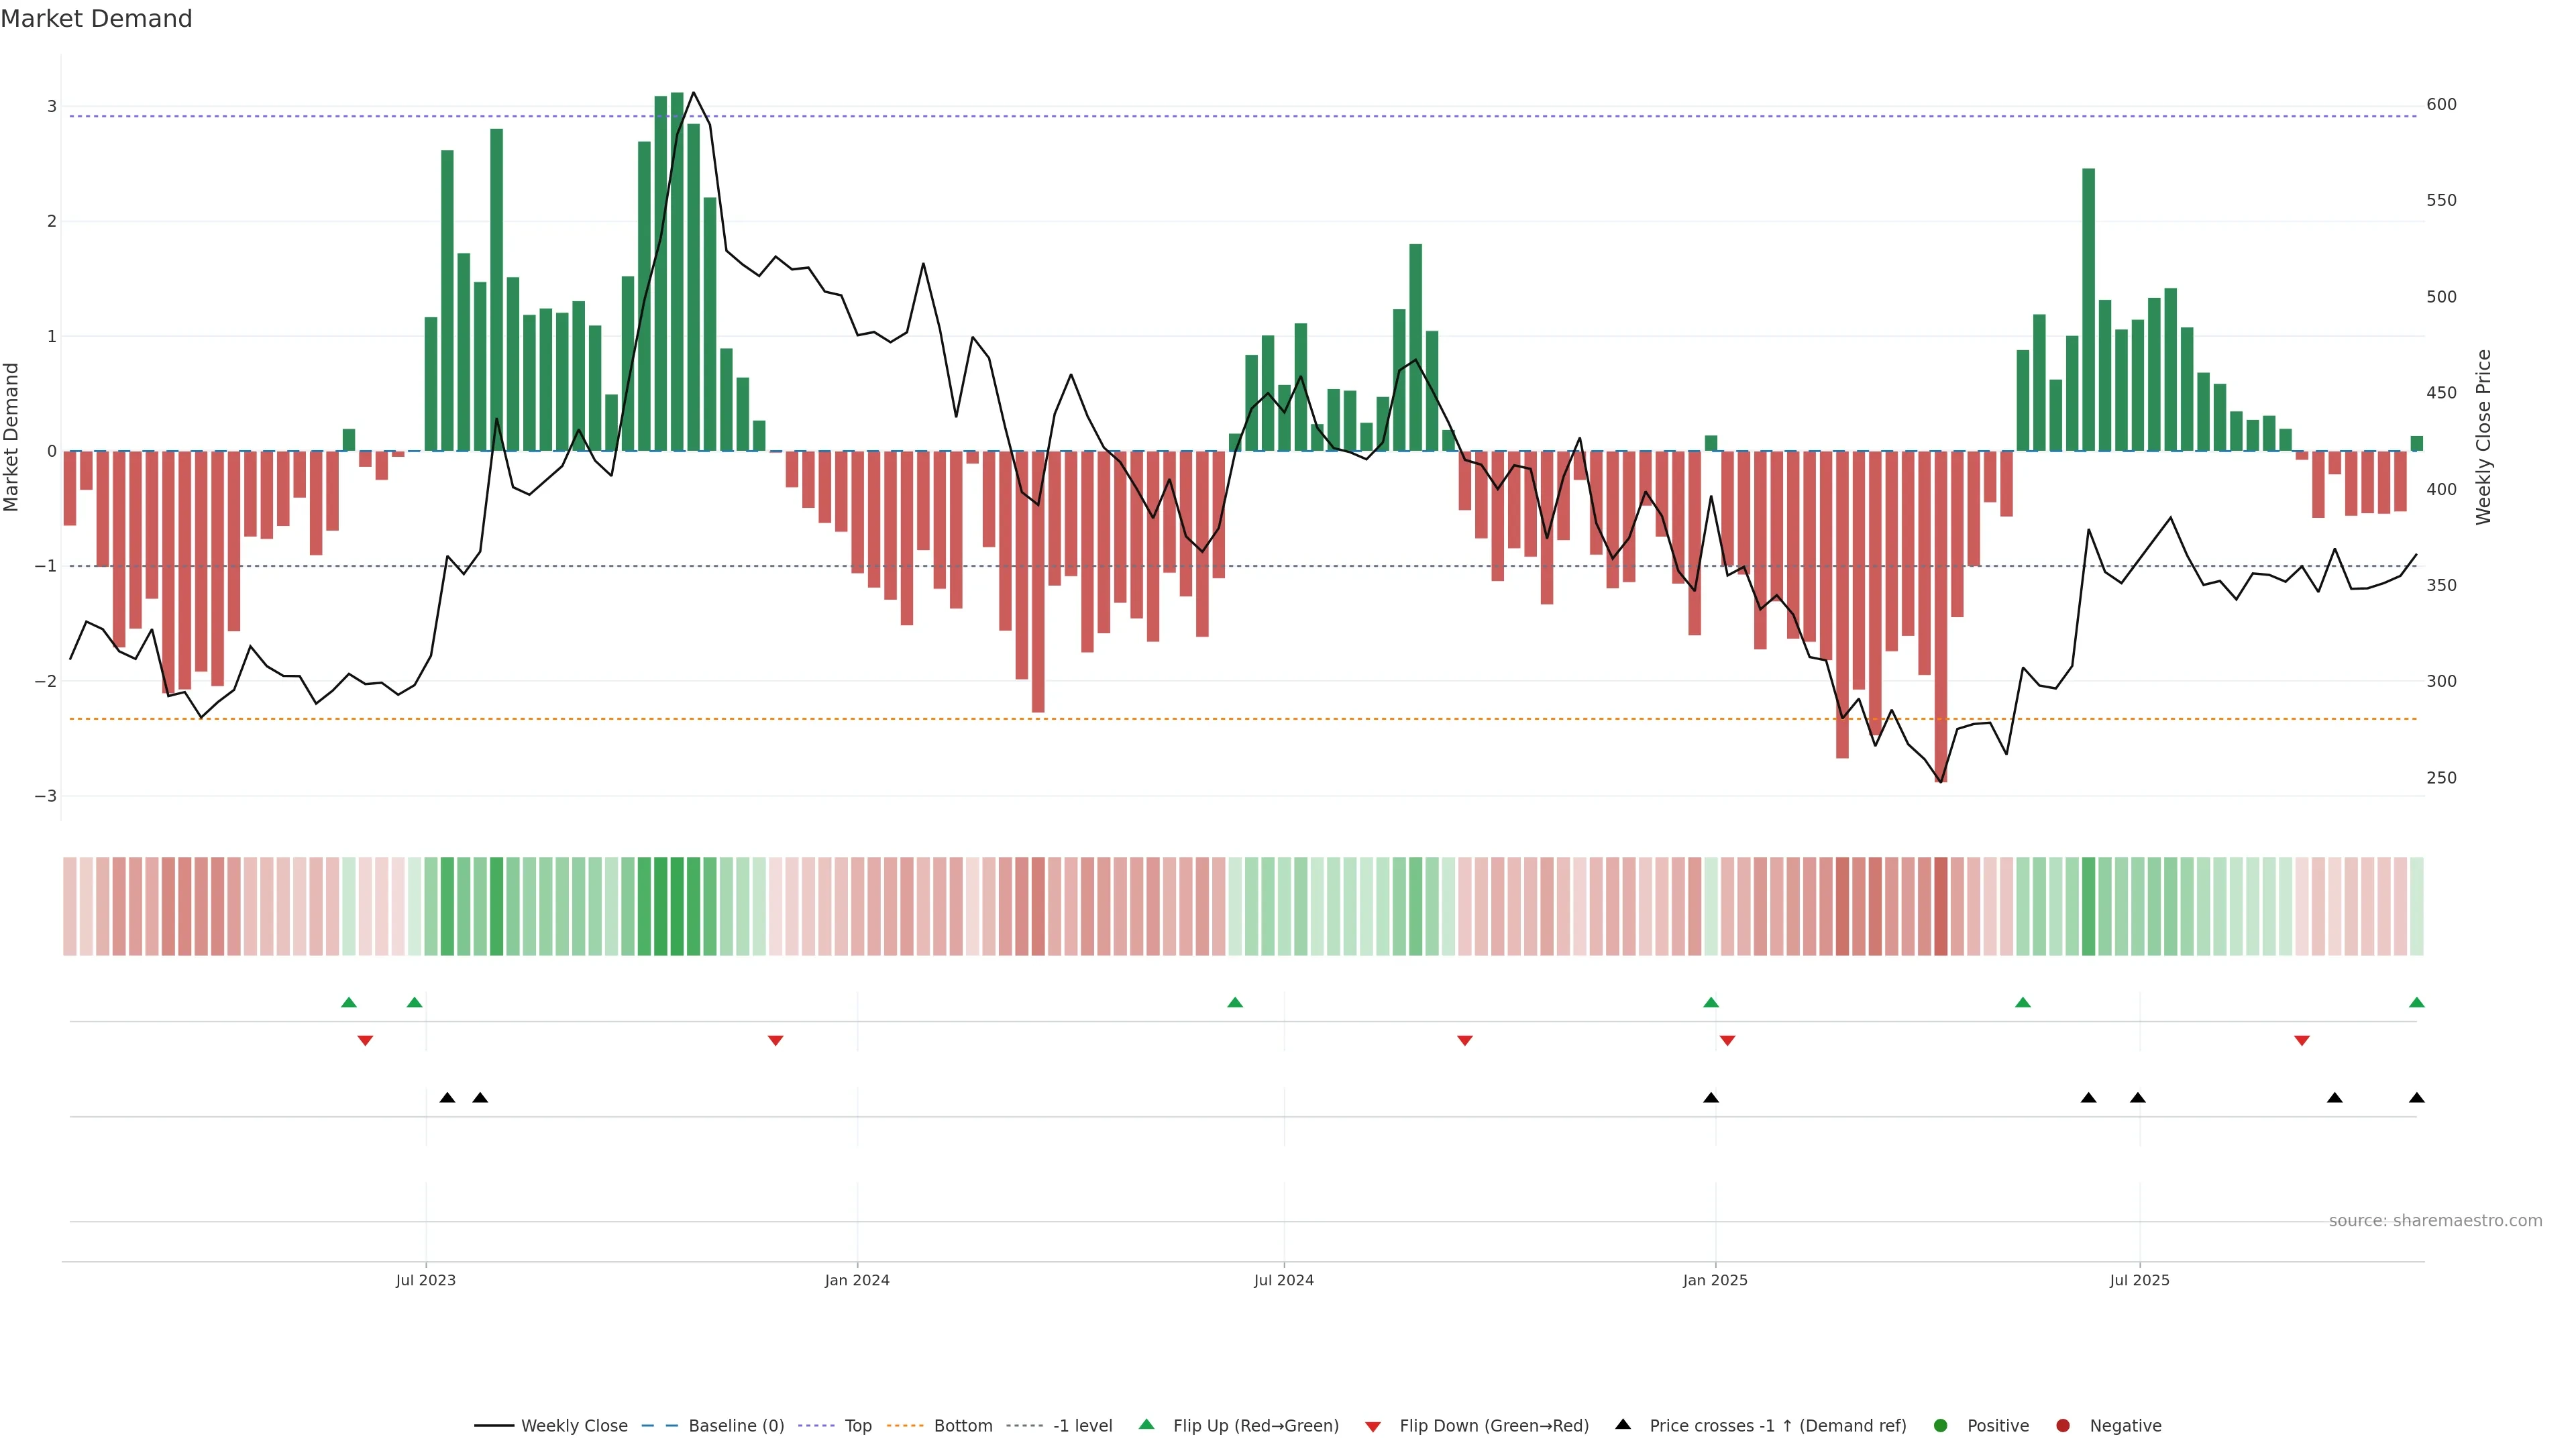Screen dimensions: 2576x1449
Task: Click the green Positive circle legend icon
Action: coord(1940,1425)
